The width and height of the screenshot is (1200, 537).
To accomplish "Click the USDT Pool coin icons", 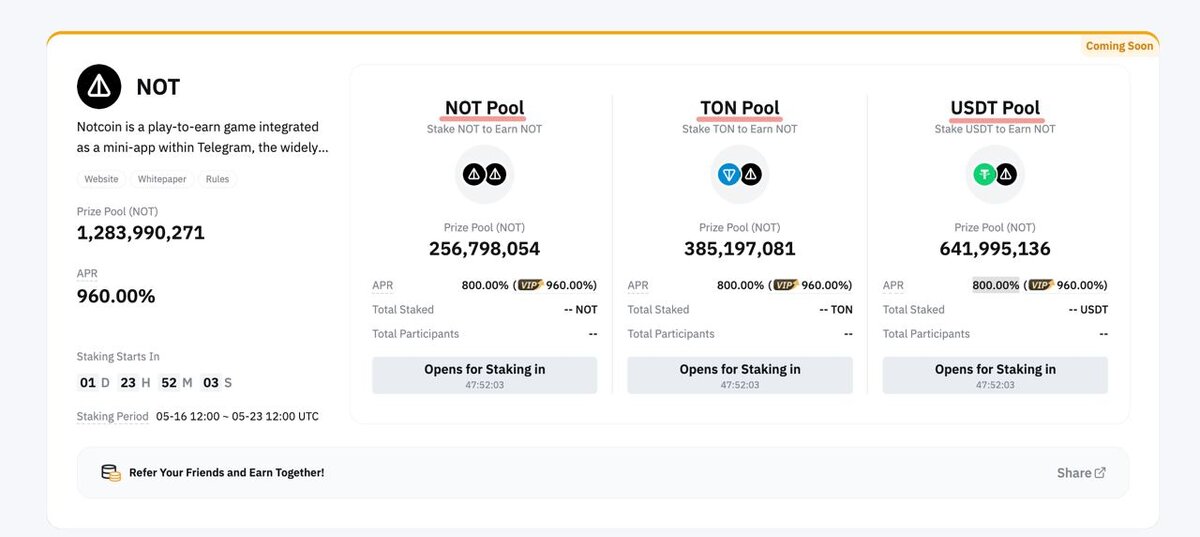I will (x=995, y=175).
